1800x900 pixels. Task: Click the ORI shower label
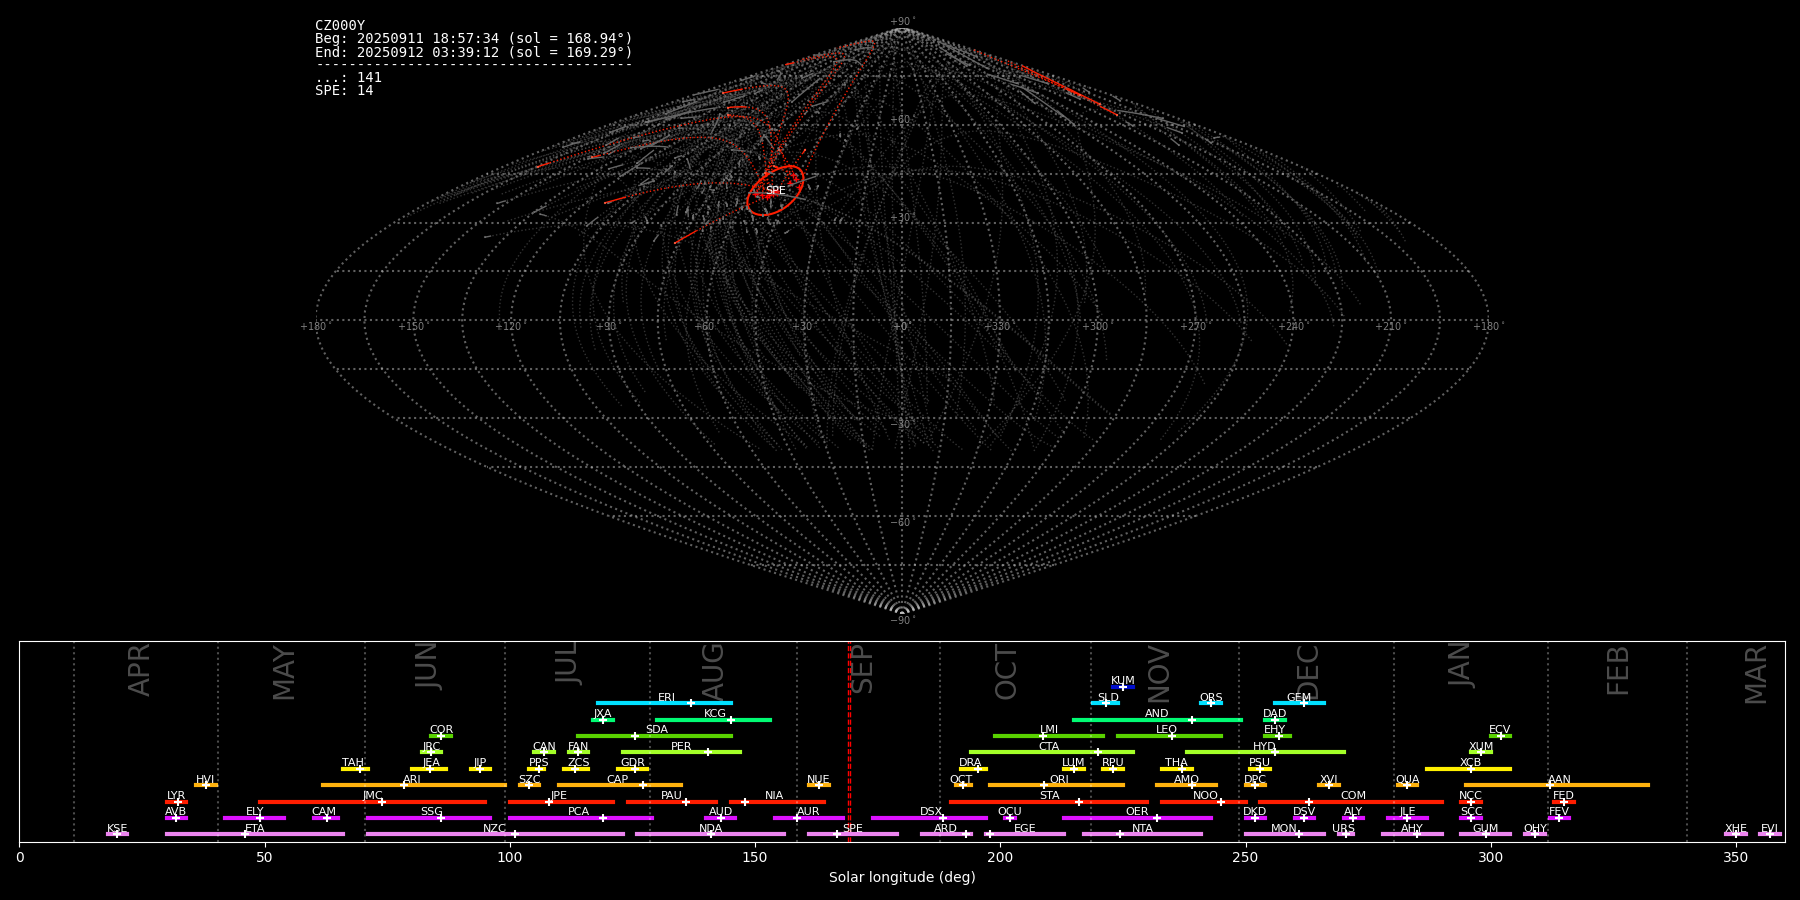(x=1059, y=779)
